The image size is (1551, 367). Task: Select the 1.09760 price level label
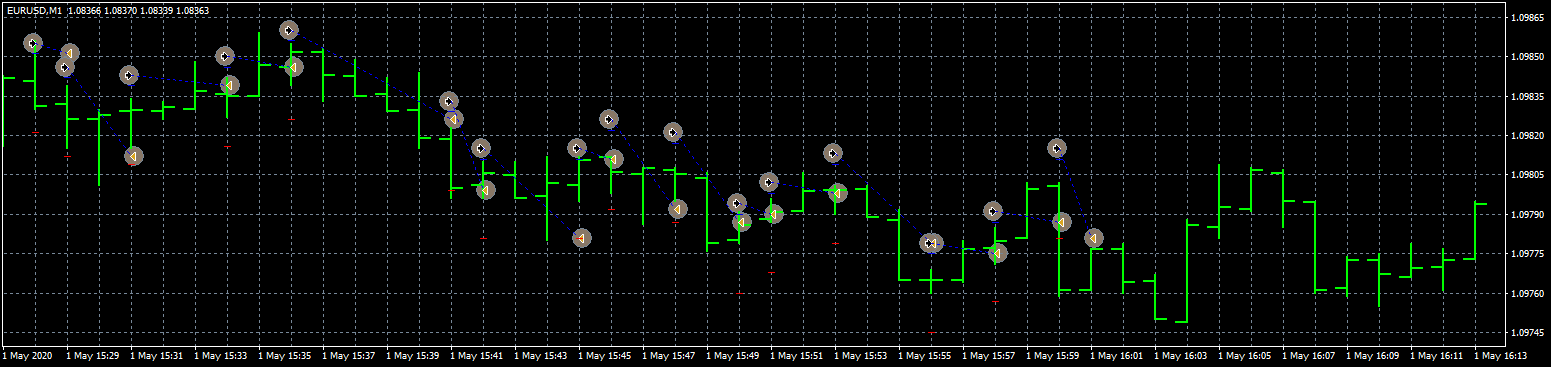1528,294
